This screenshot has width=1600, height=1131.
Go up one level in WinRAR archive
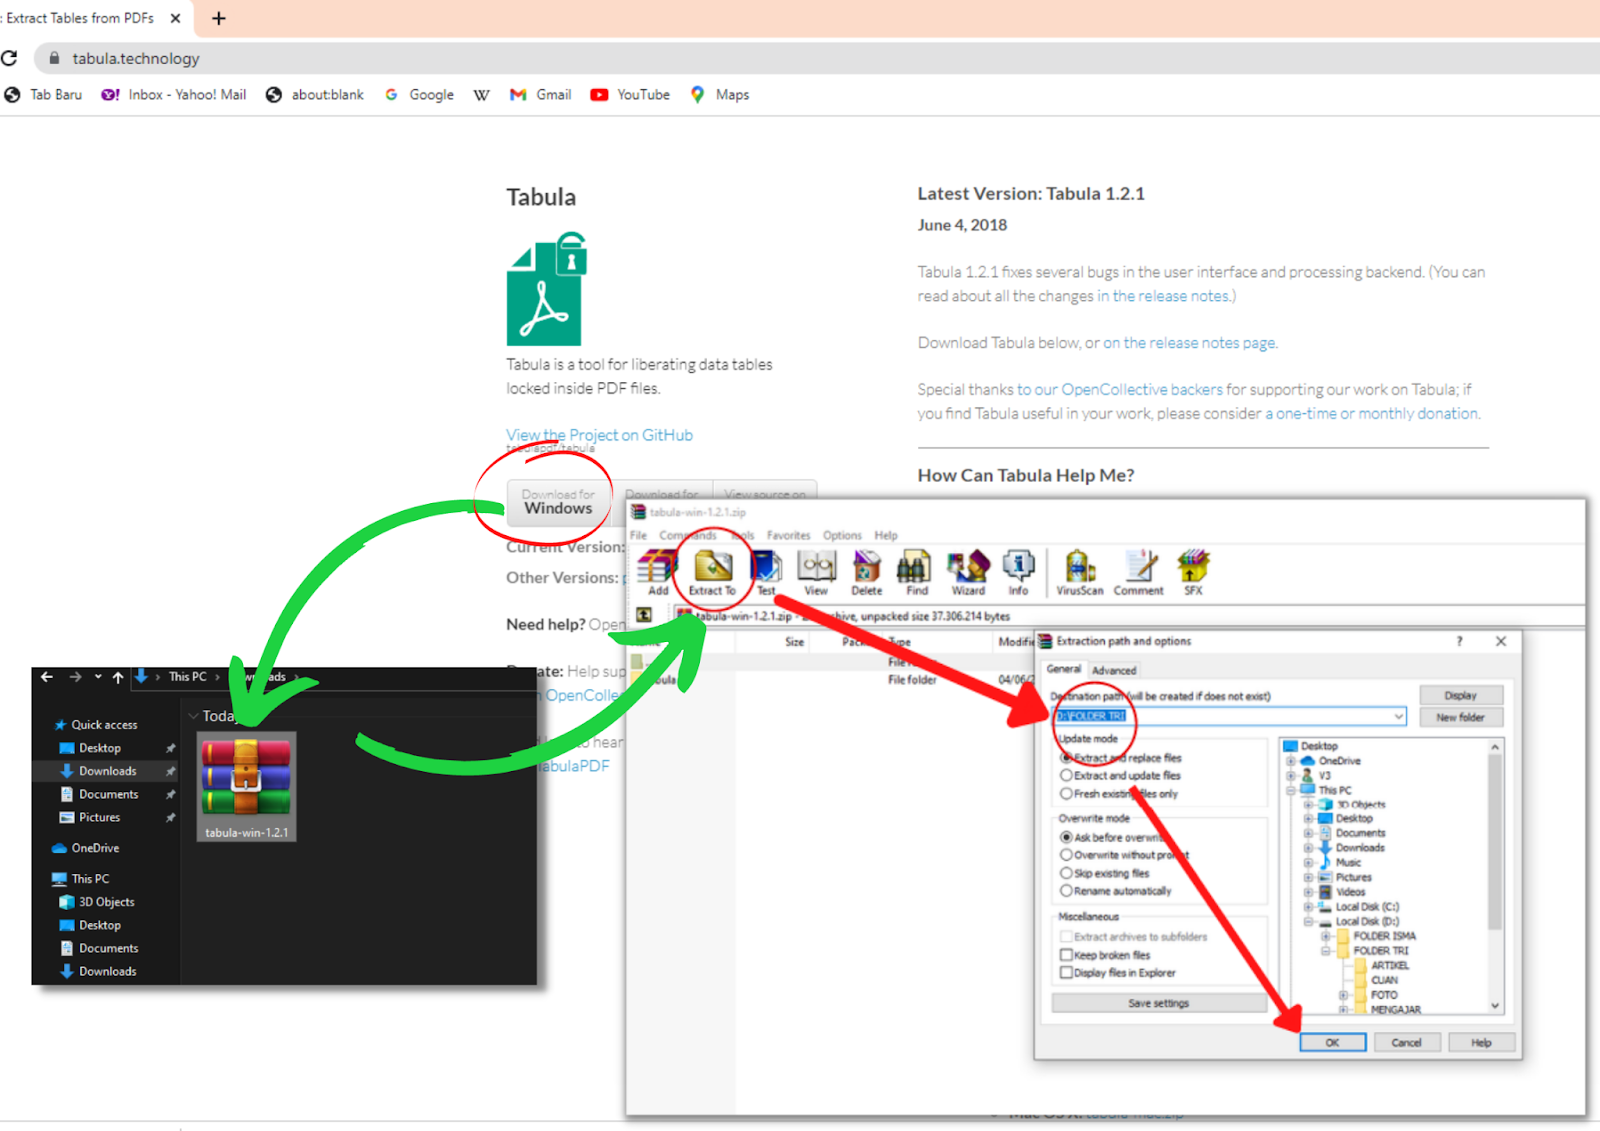645,615
